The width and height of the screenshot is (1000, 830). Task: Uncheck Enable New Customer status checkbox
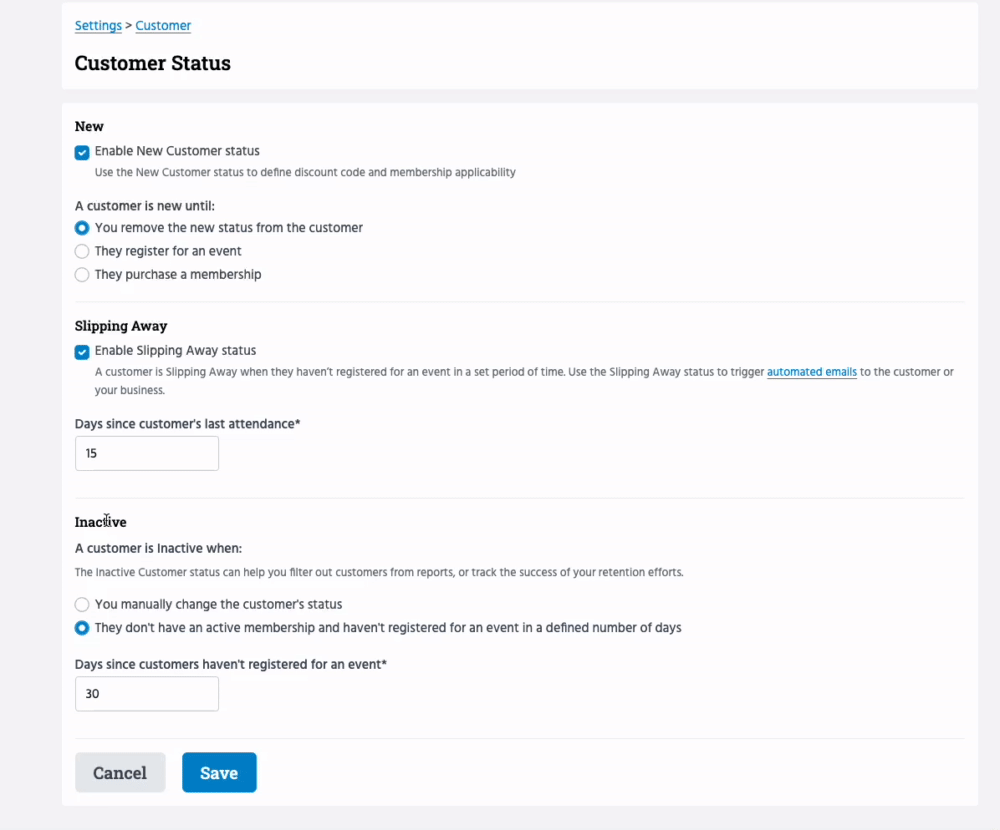[82, 152]
